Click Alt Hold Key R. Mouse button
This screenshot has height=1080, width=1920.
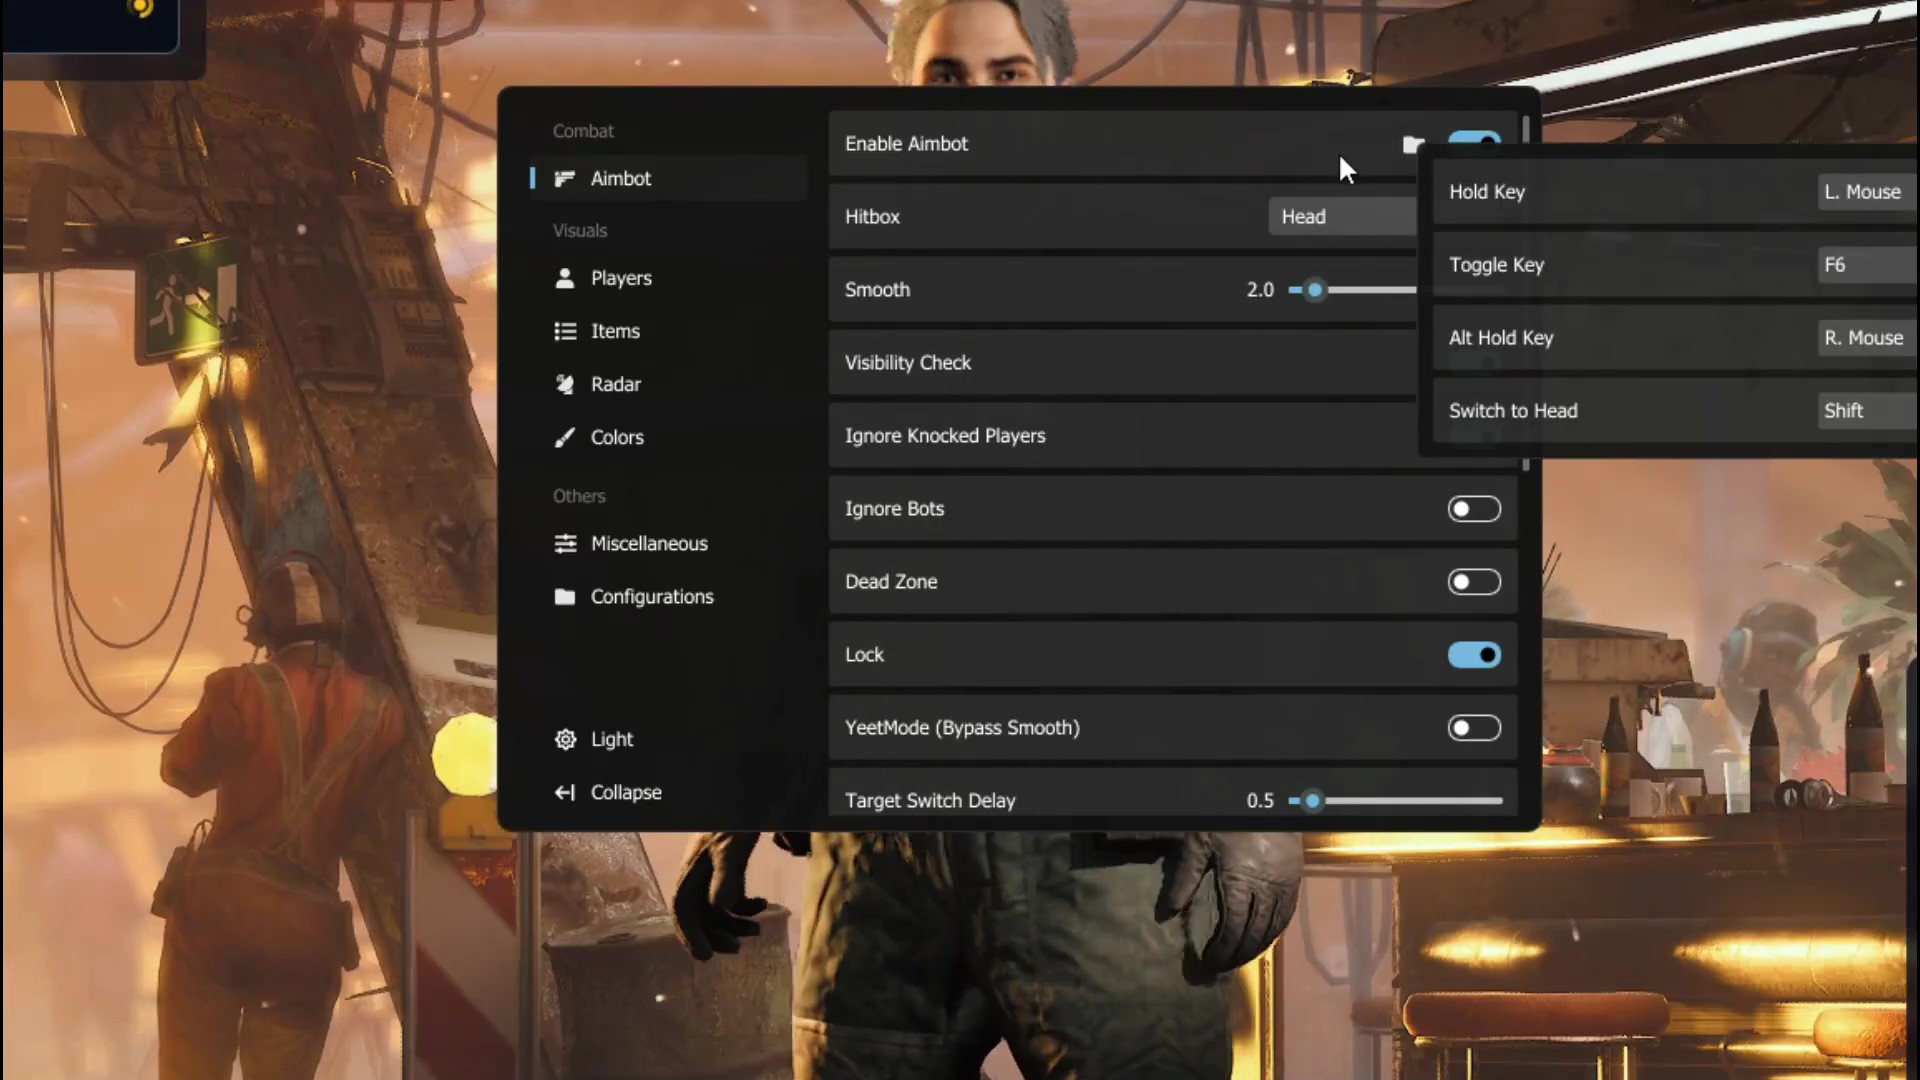1865,338
